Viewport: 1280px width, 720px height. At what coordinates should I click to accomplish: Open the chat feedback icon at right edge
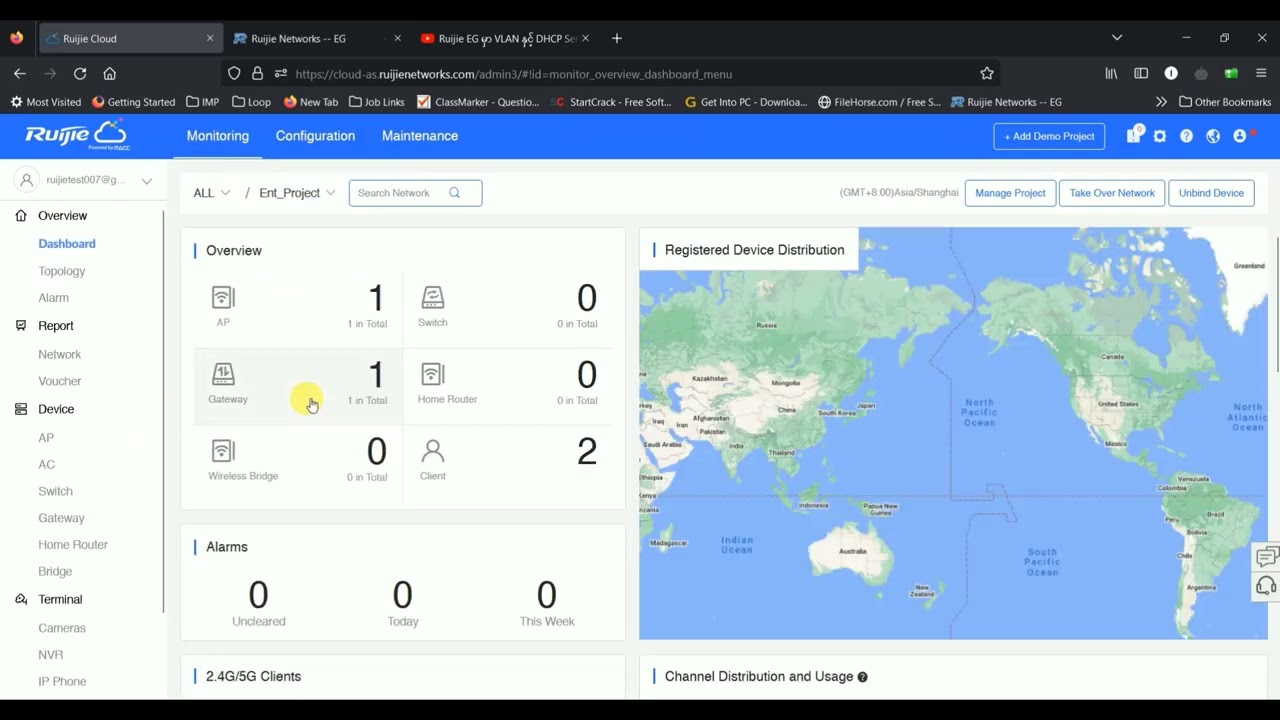tap(1267, 558)
